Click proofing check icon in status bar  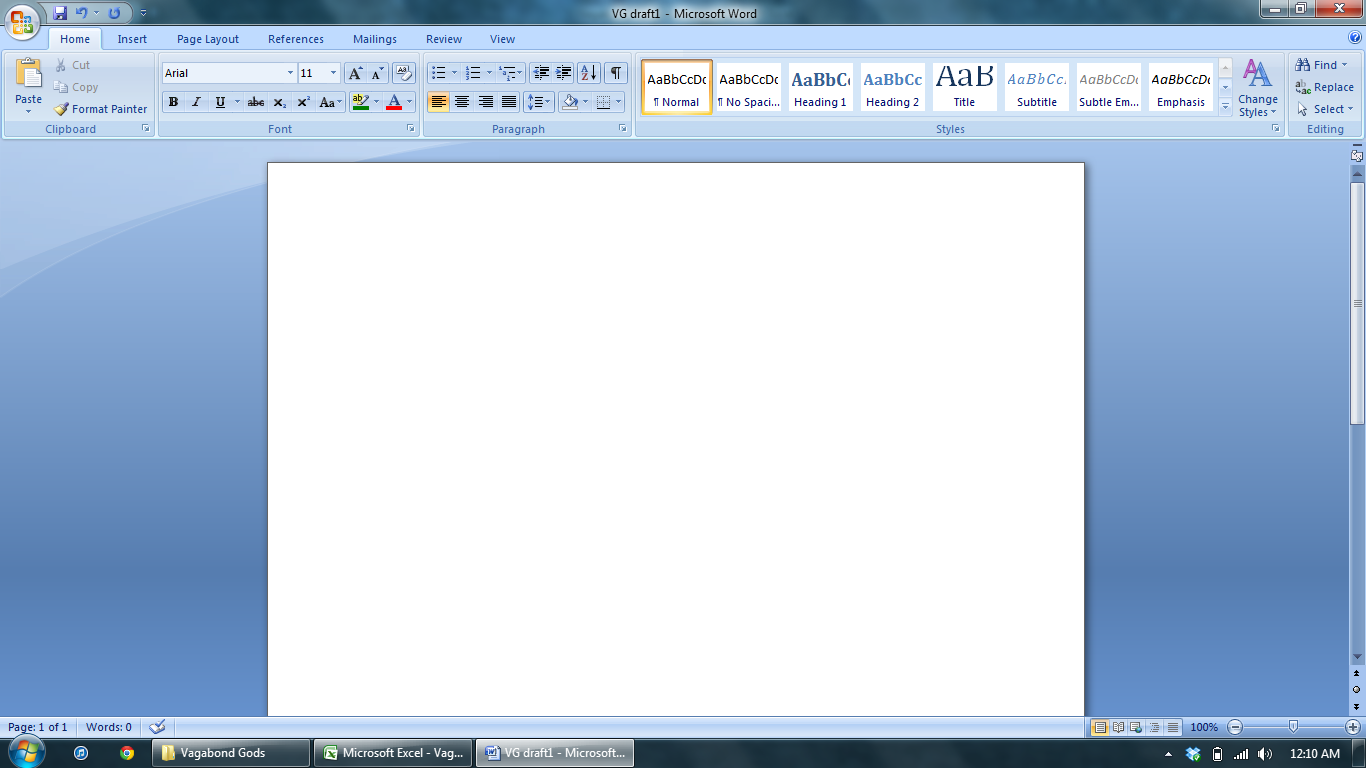[x=157, y=727]
